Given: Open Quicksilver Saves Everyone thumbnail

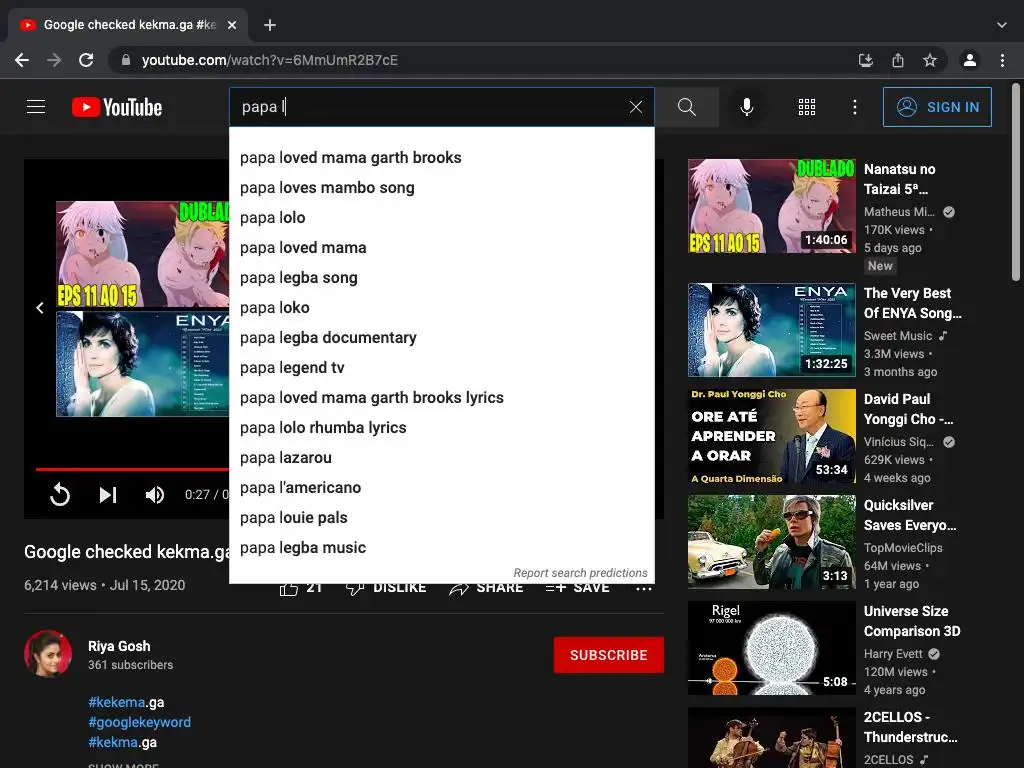Looking at the screenshot, I should [x=771, y=542].
